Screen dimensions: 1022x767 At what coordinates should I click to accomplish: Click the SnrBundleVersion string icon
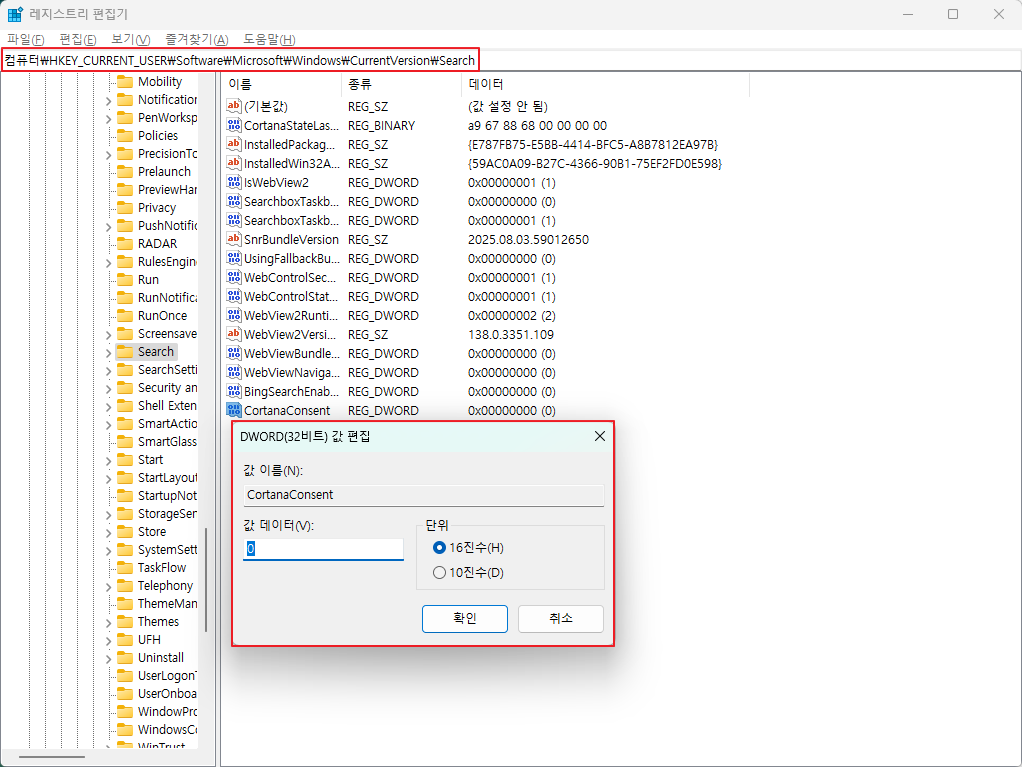point(234,239)
